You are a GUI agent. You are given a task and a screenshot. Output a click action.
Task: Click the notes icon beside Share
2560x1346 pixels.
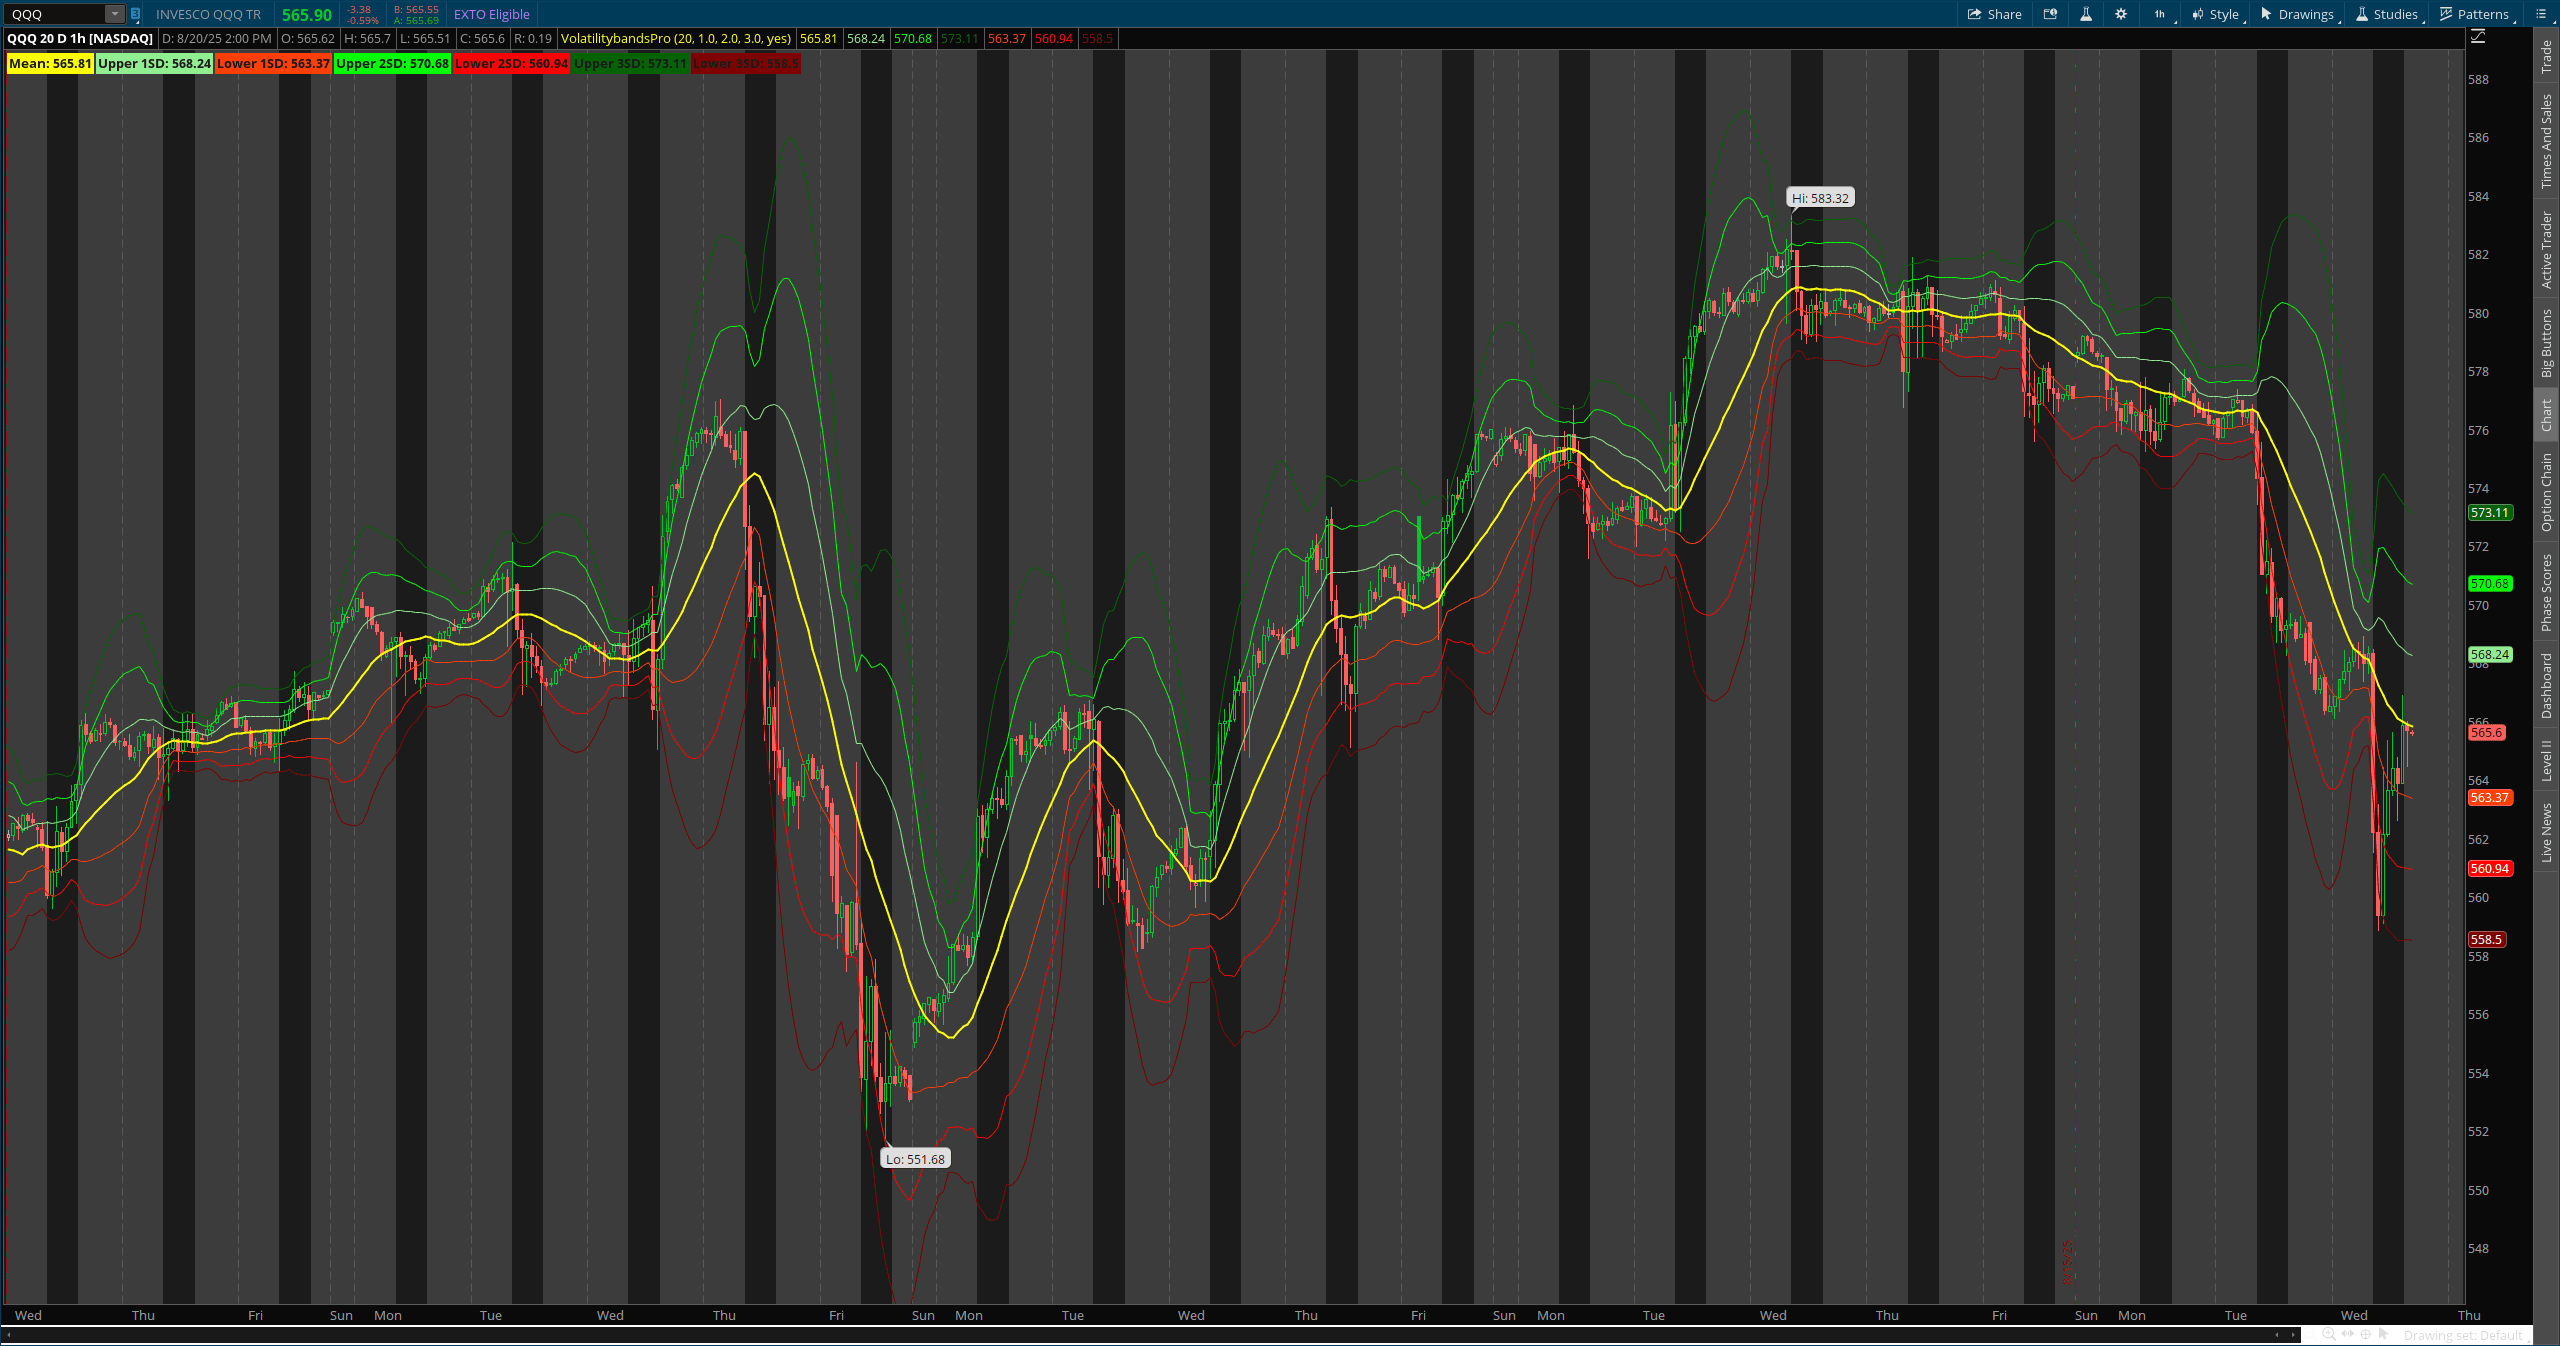point(2051,14)
